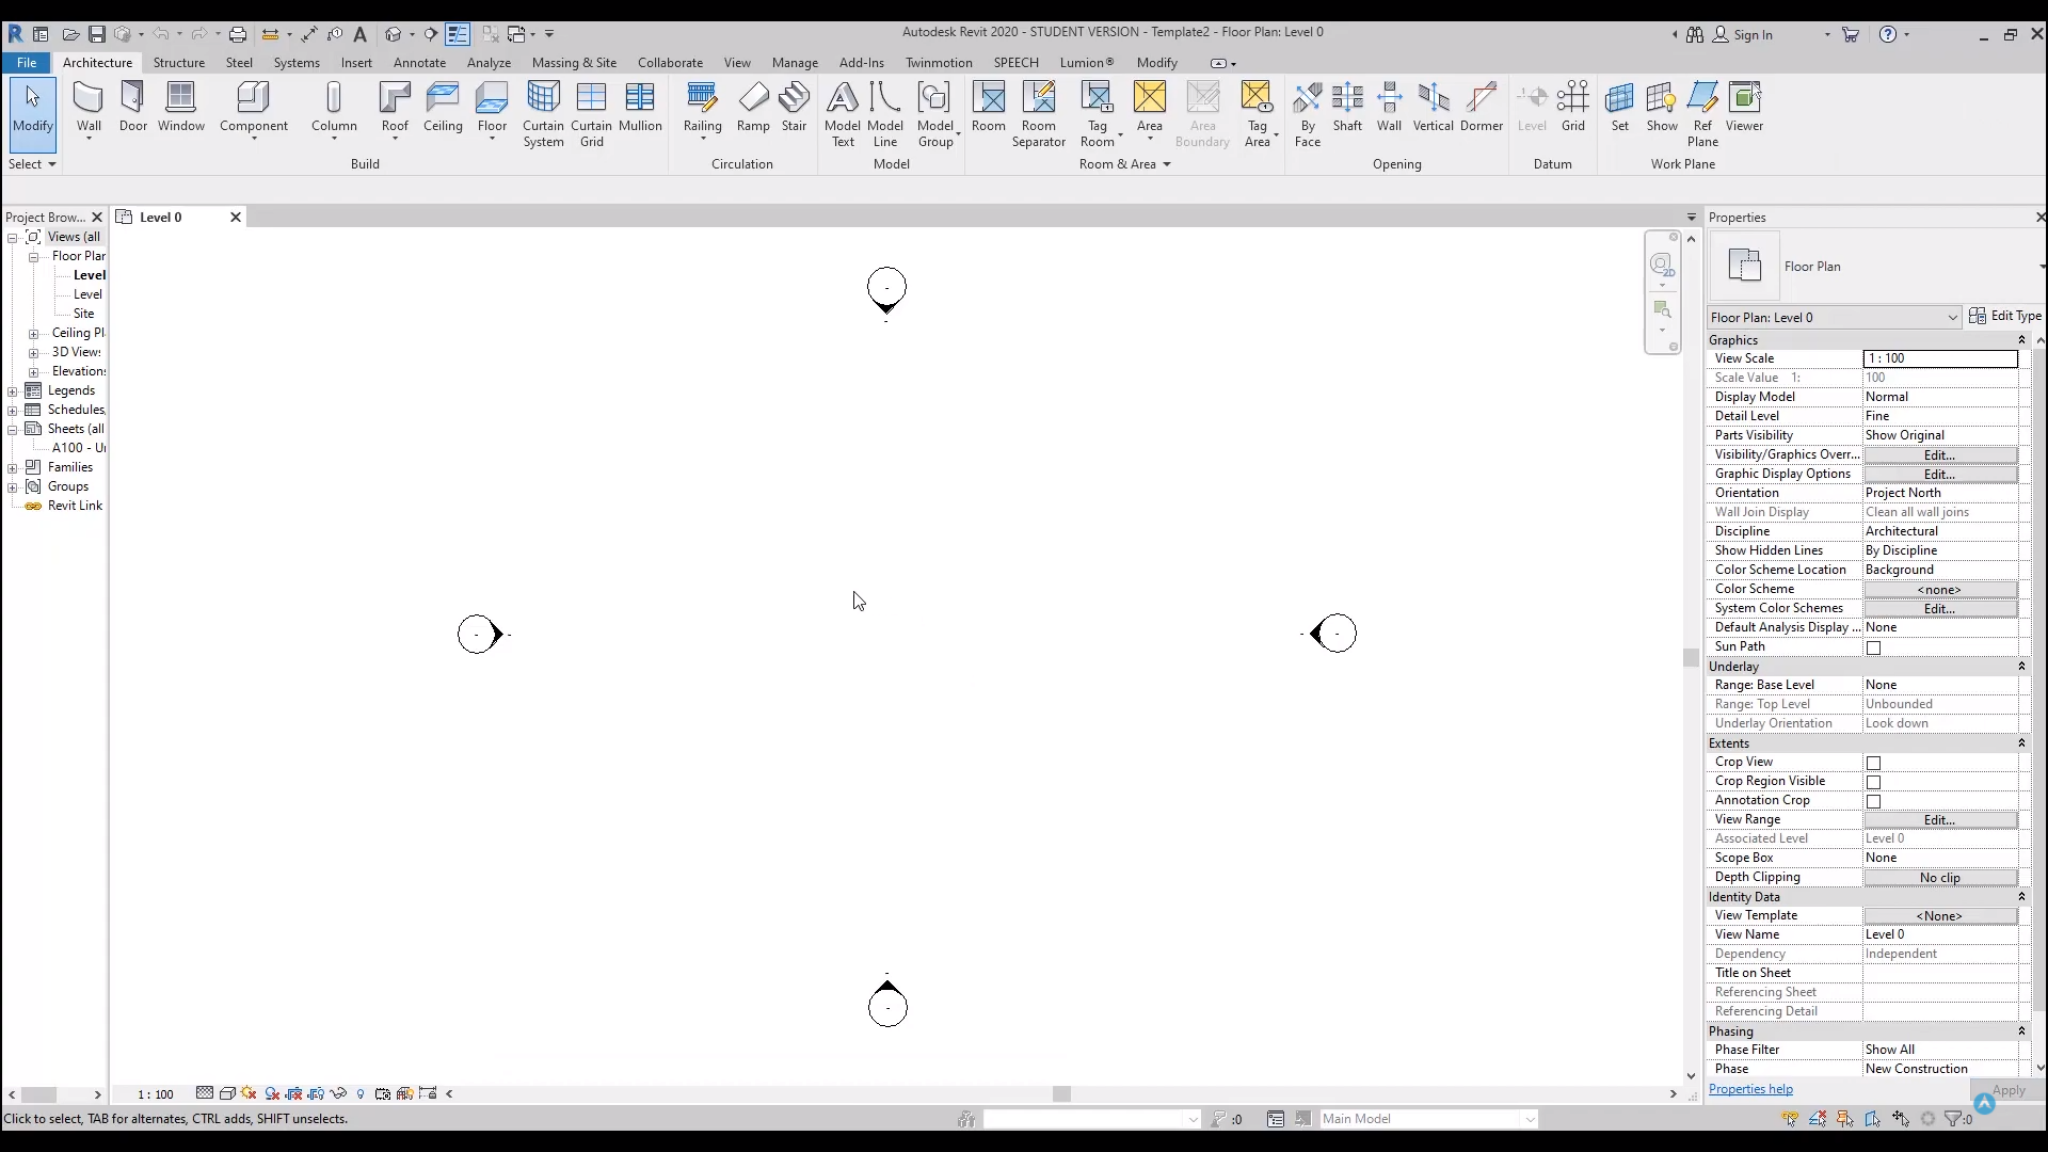This screenshot has width=2048, height=1152.
Task: Edit the Color Scheme value showing none
Action: (1938, 590)
